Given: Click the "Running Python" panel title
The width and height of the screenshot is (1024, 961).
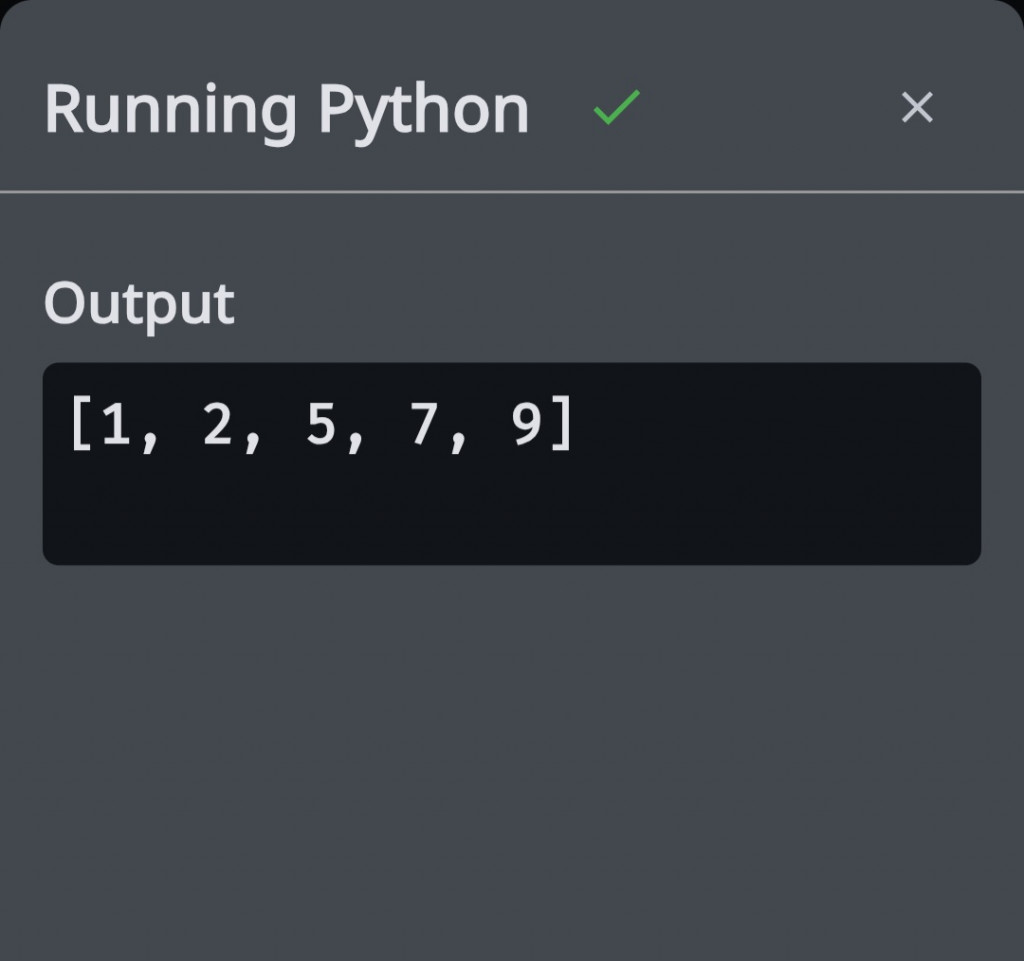Looking at the screenshot, I should [x=286, y=110].
